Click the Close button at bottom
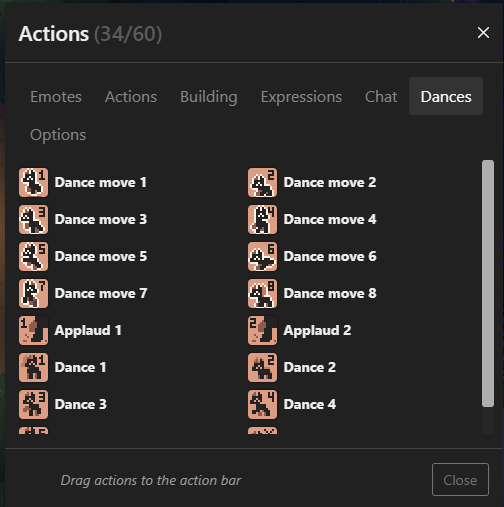The image size is (504, 507). [460, 480]
